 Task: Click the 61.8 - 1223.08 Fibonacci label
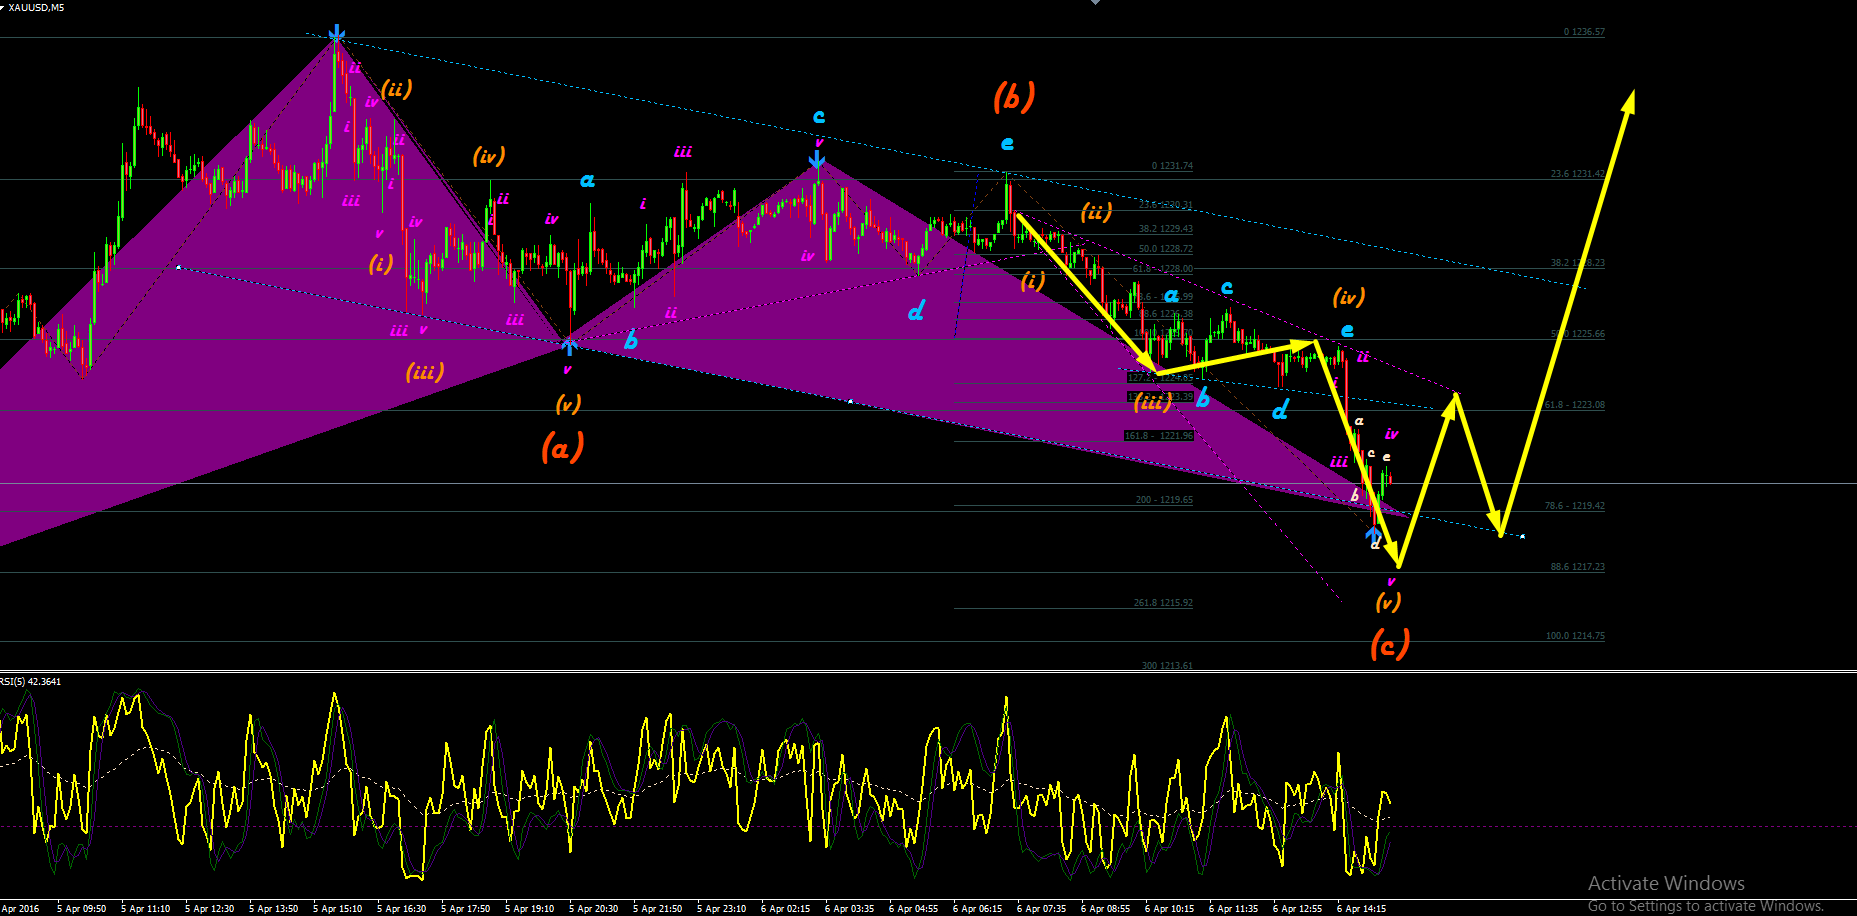click(1574, 405)
